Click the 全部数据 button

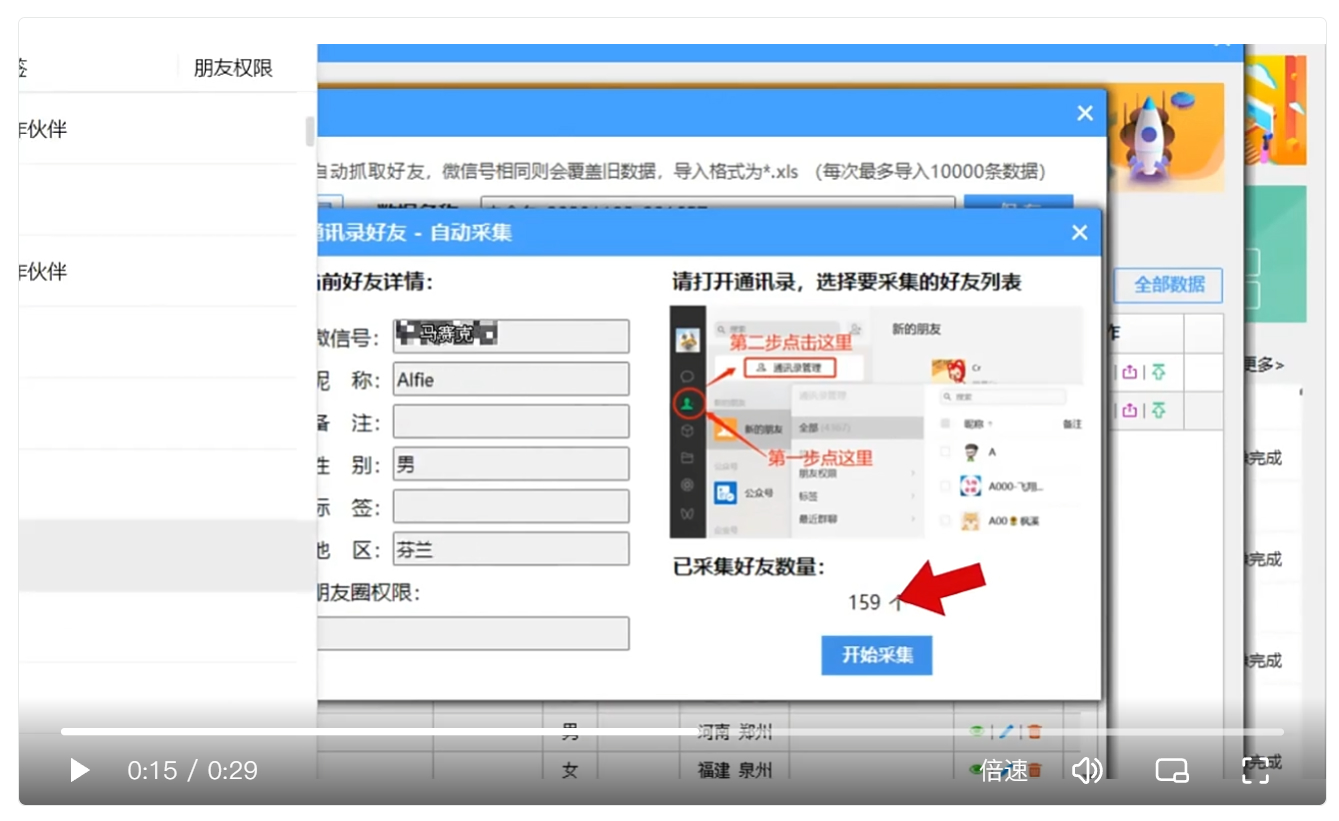[x=1169, y=284]
